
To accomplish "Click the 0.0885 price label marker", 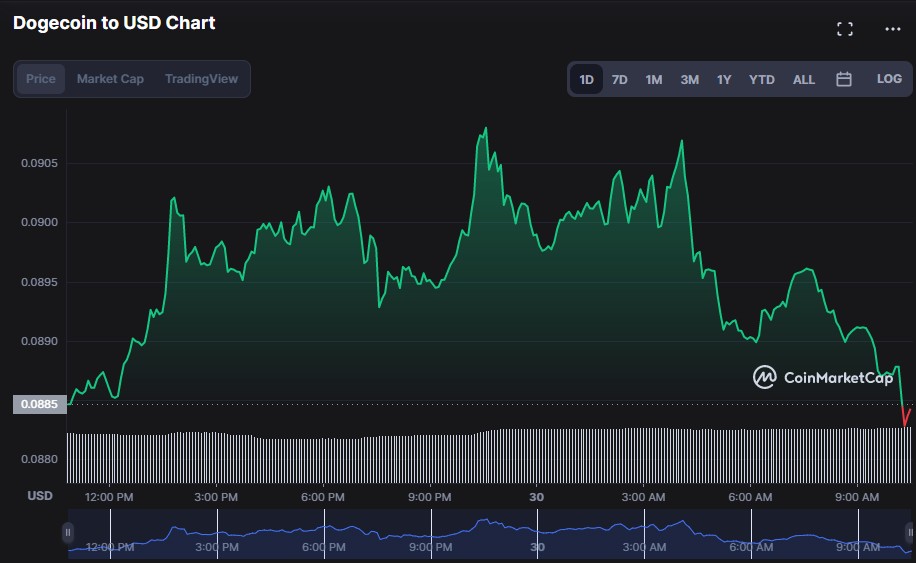I will pos(40,405).
